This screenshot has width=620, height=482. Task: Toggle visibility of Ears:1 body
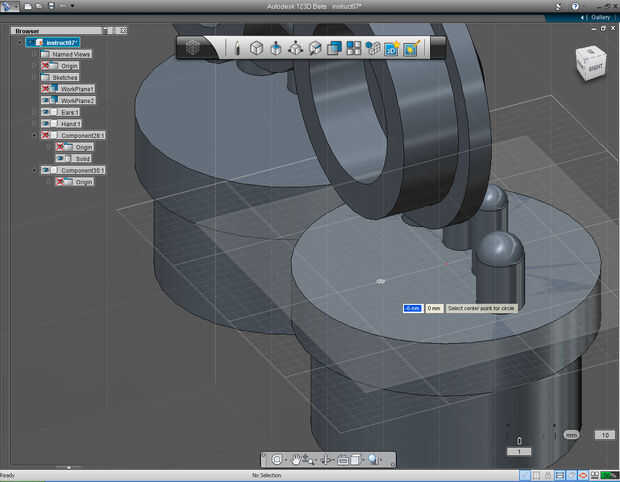click(46, 112)
